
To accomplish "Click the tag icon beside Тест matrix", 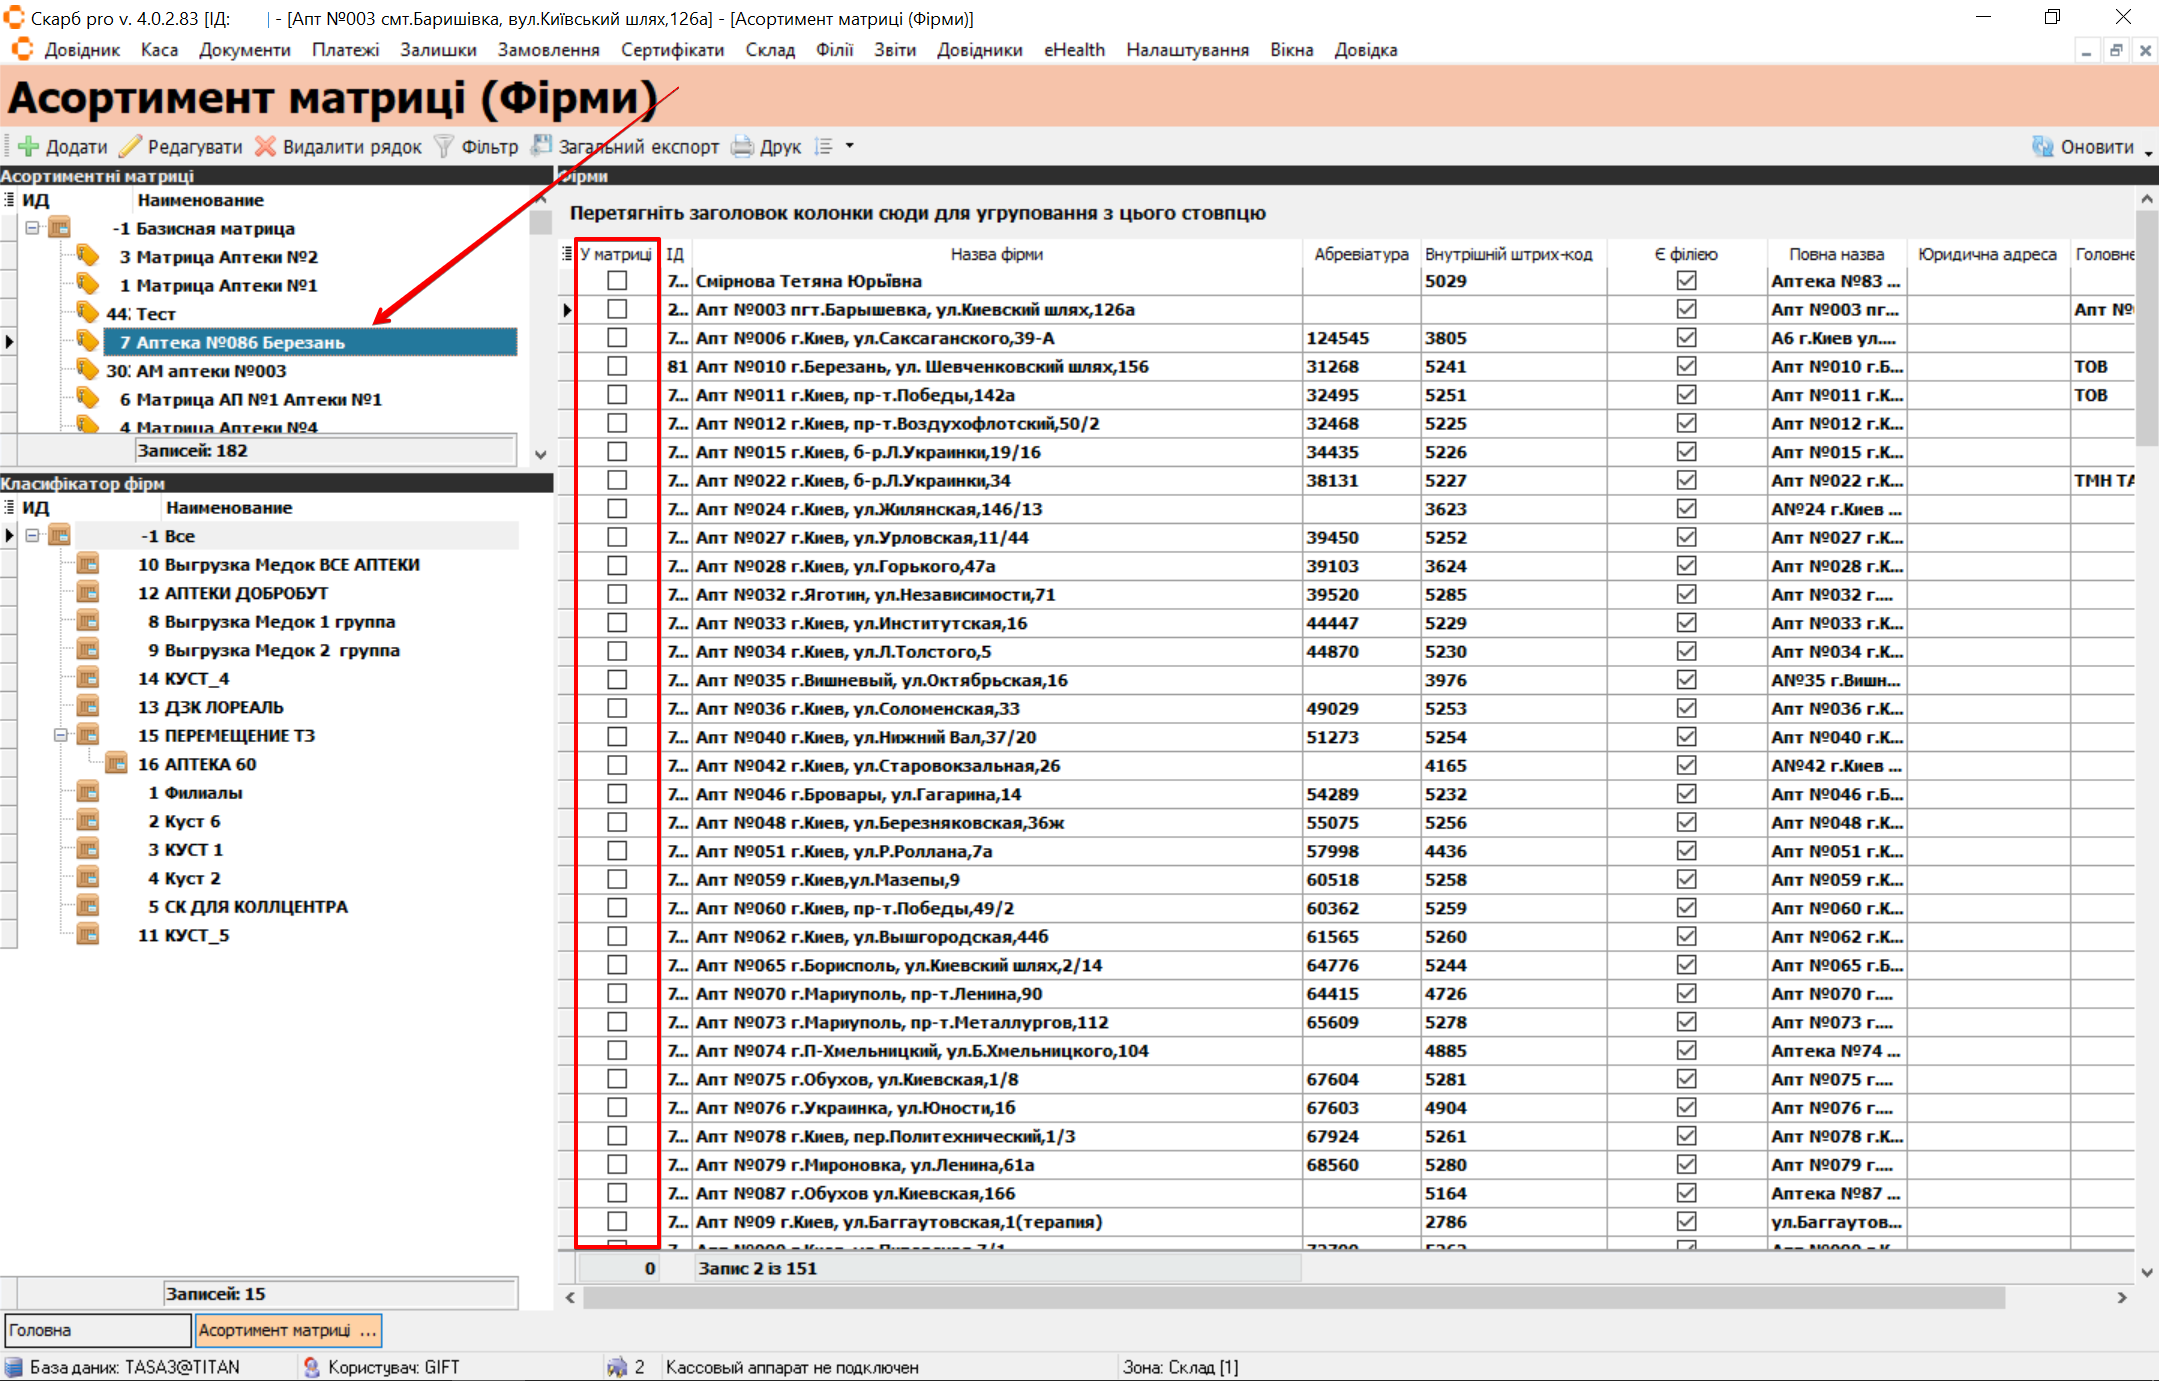I will point(88,313).
